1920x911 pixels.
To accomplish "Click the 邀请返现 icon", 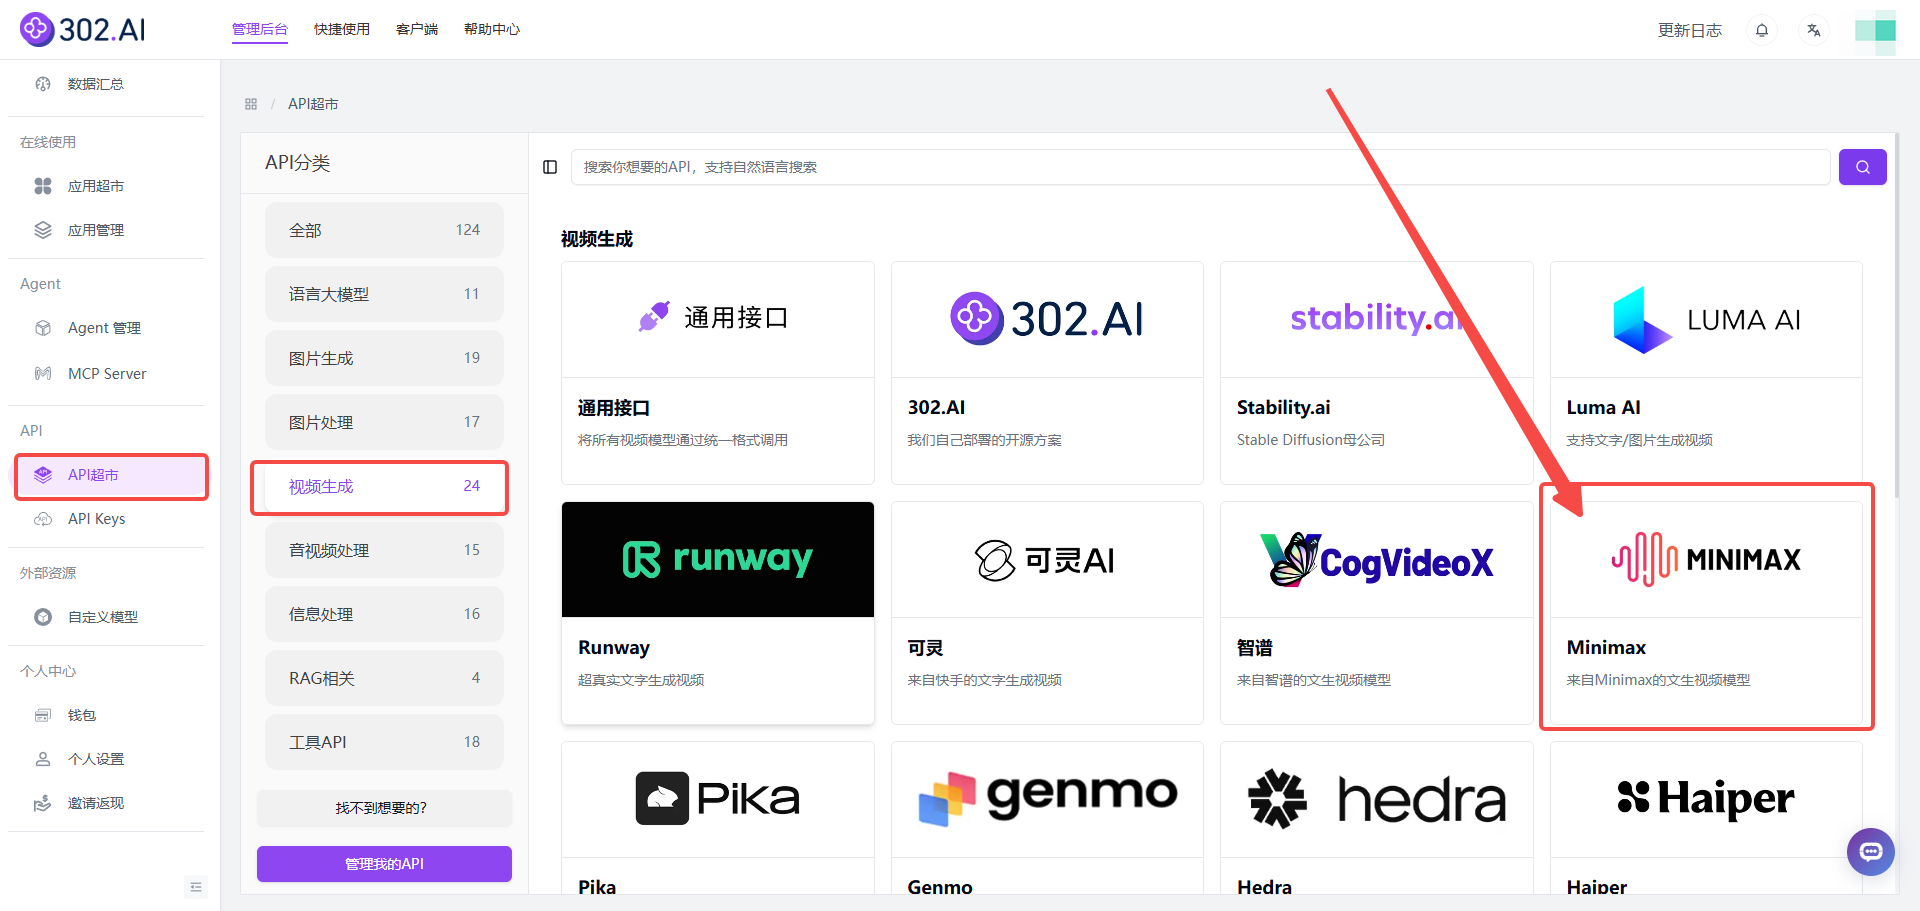I will point(43,803).
